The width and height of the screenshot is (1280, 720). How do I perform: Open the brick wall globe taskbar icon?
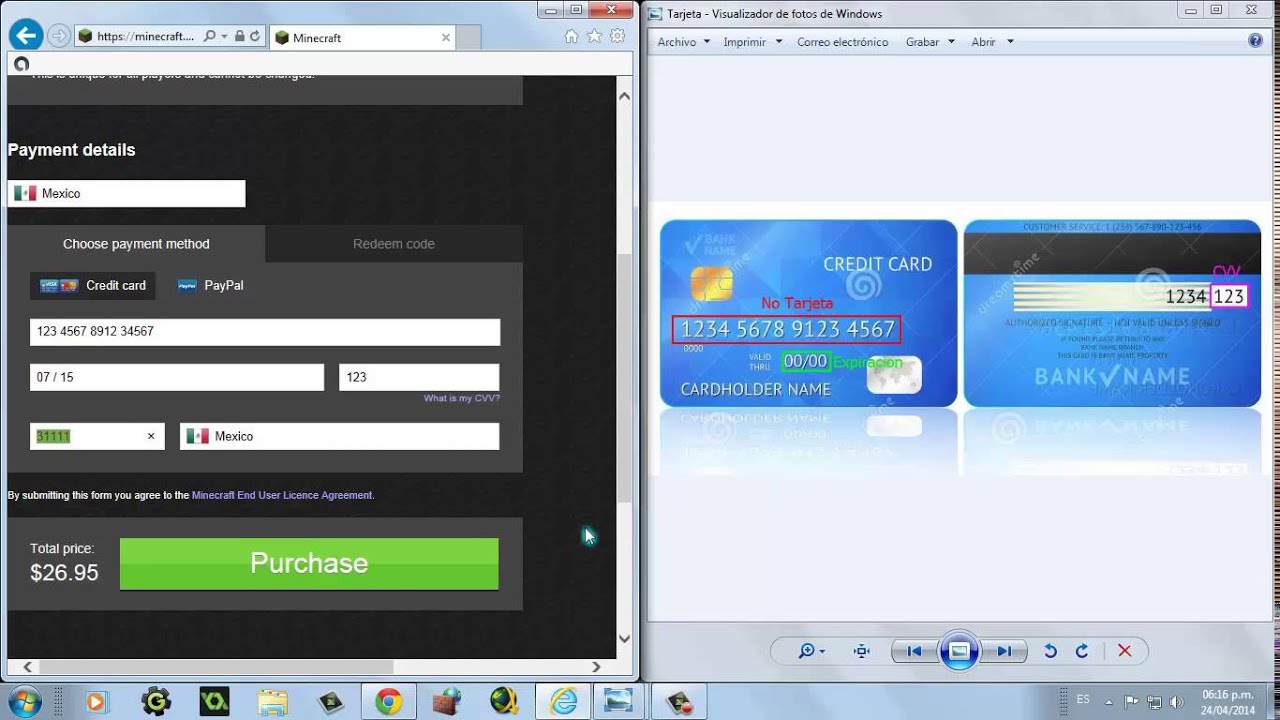pos(447,702)
